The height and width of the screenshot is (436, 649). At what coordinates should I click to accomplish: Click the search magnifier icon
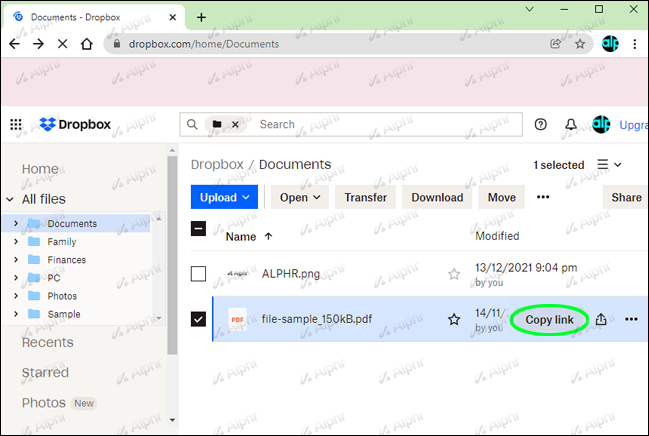[x=192, y=124]
